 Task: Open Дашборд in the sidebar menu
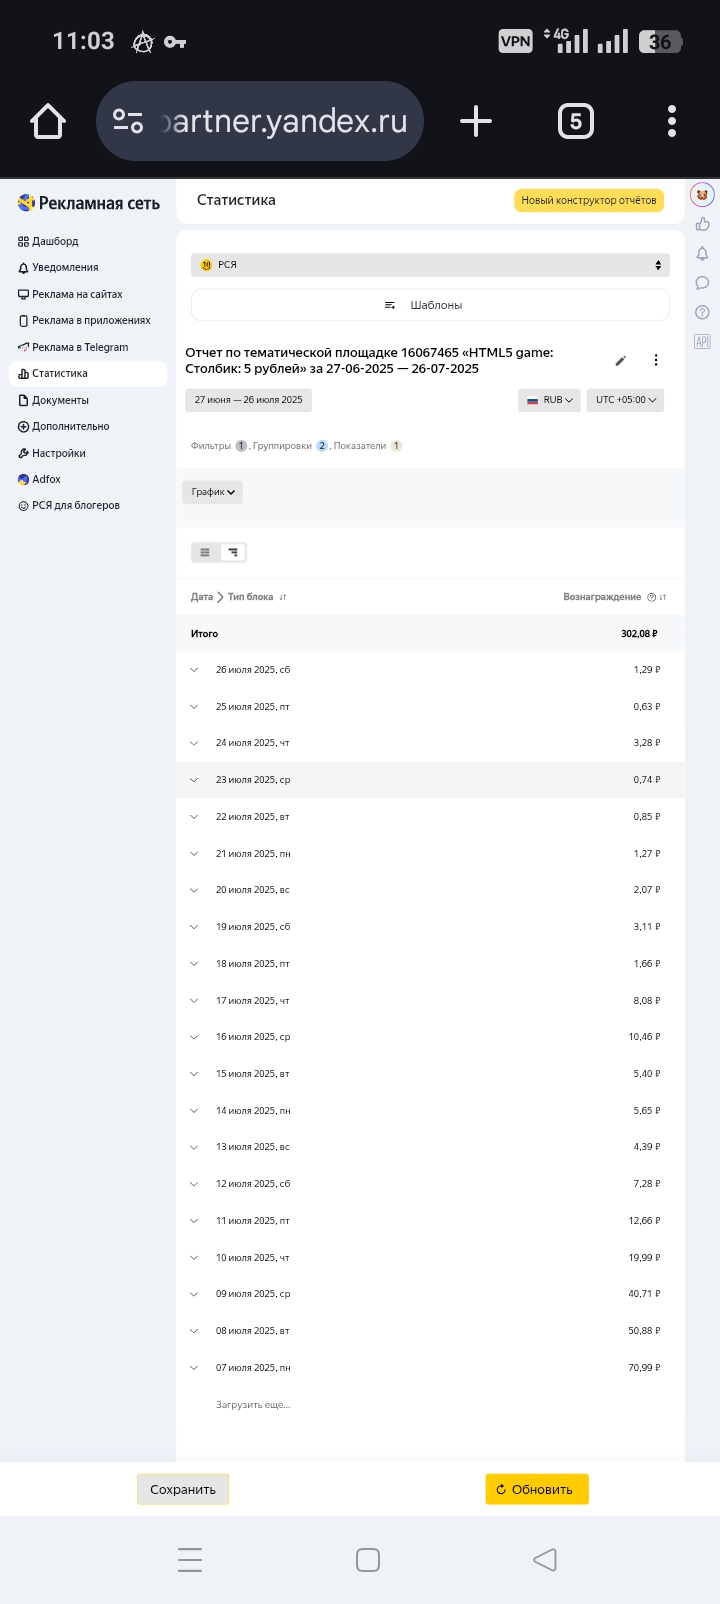54,241
